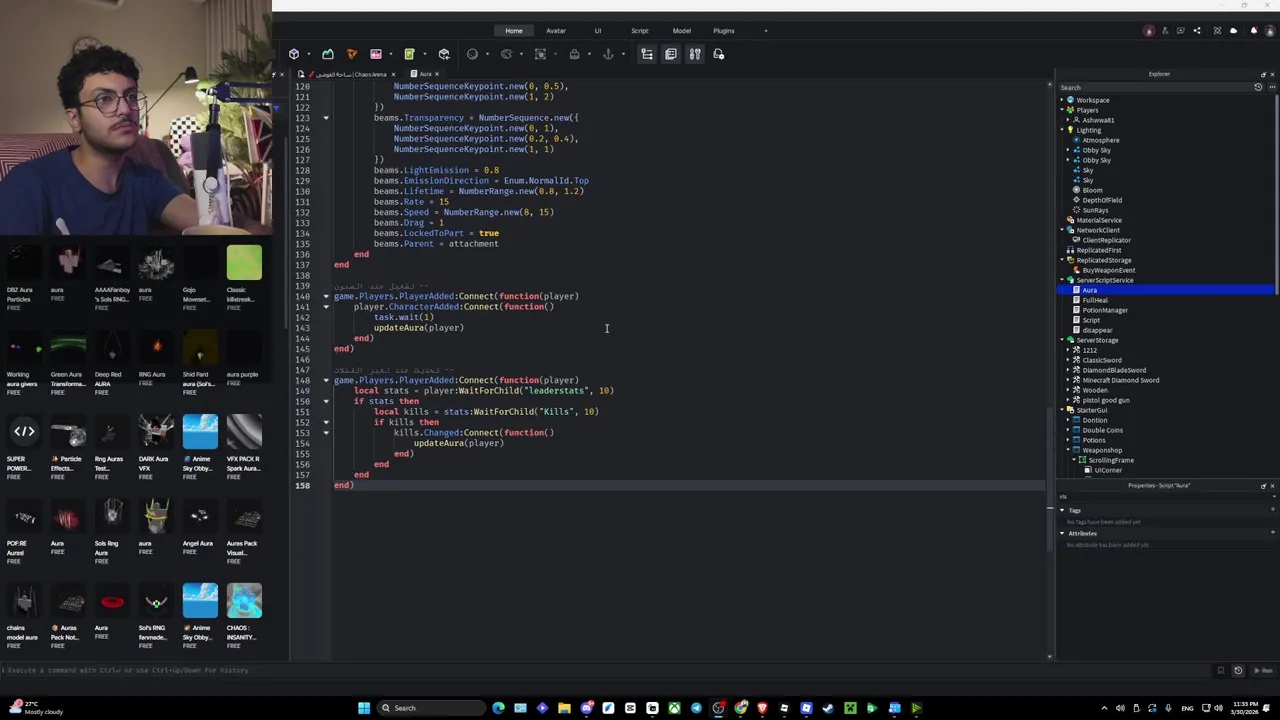Viewport: 1280px width, 720px height.
Task: Click the green Terrain icon in toolbar
Action: pyautogui.click(x=328, y=54)
